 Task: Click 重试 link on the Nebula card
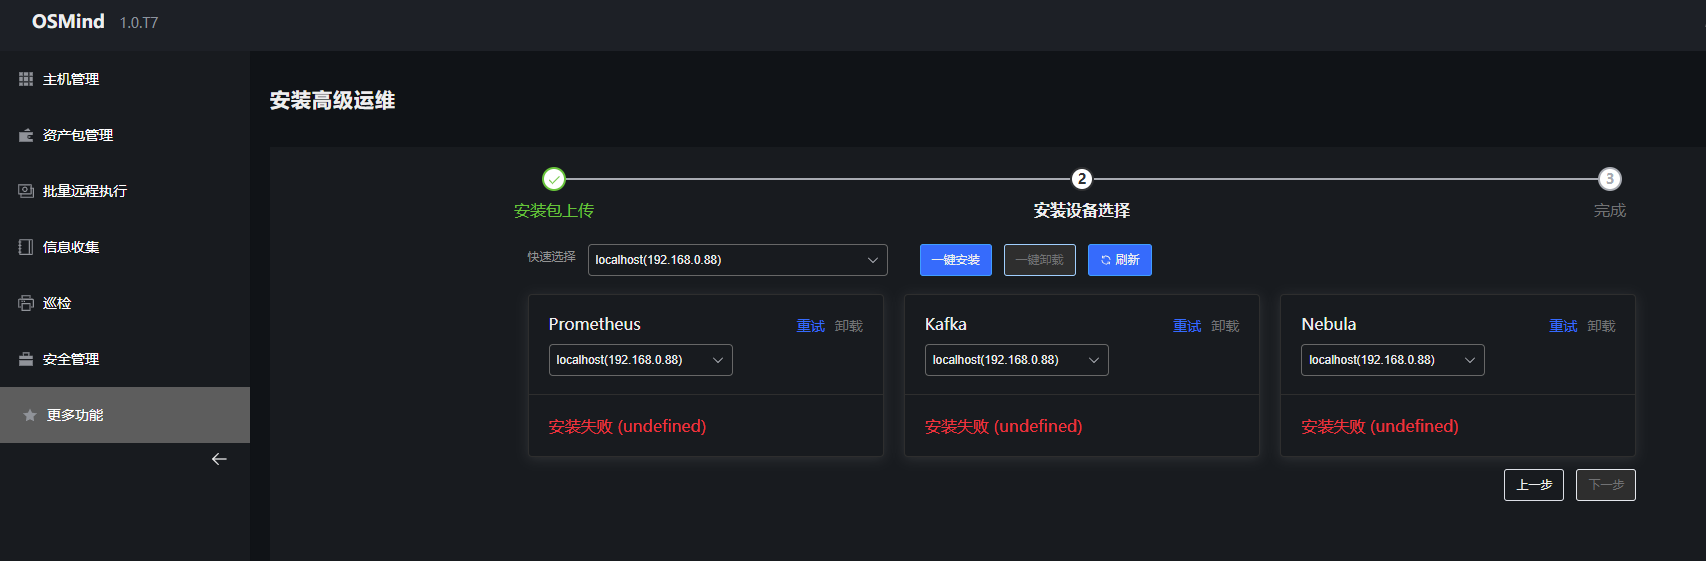click(1563, 326)
